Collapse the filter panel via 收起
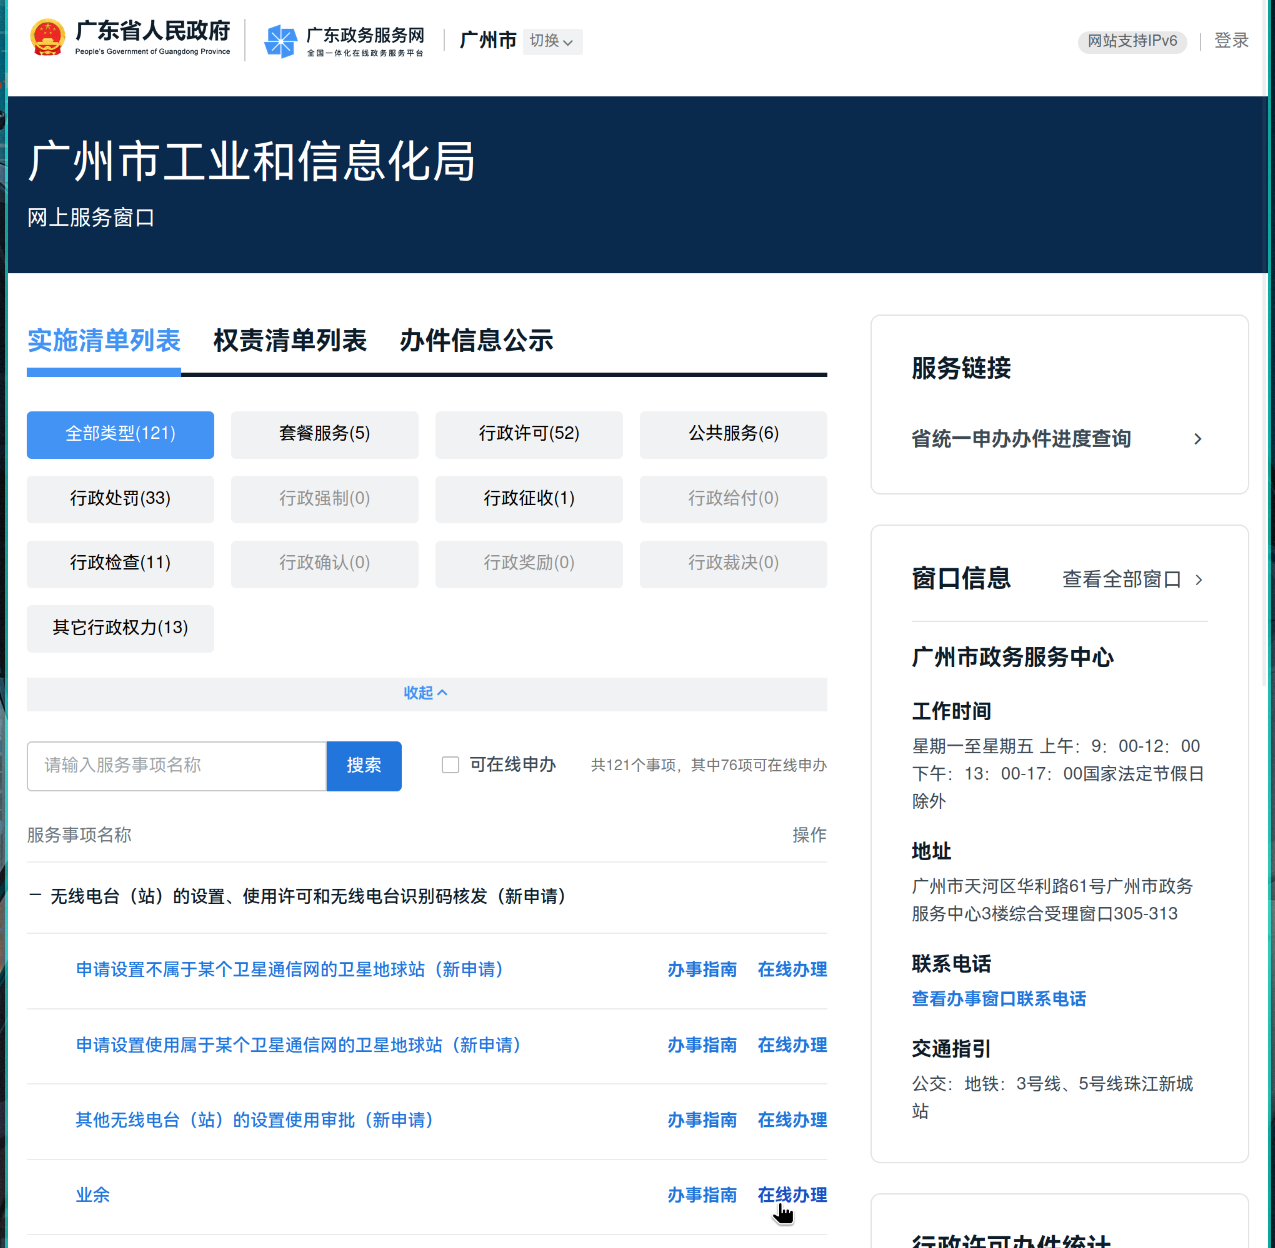 point(426,692)
